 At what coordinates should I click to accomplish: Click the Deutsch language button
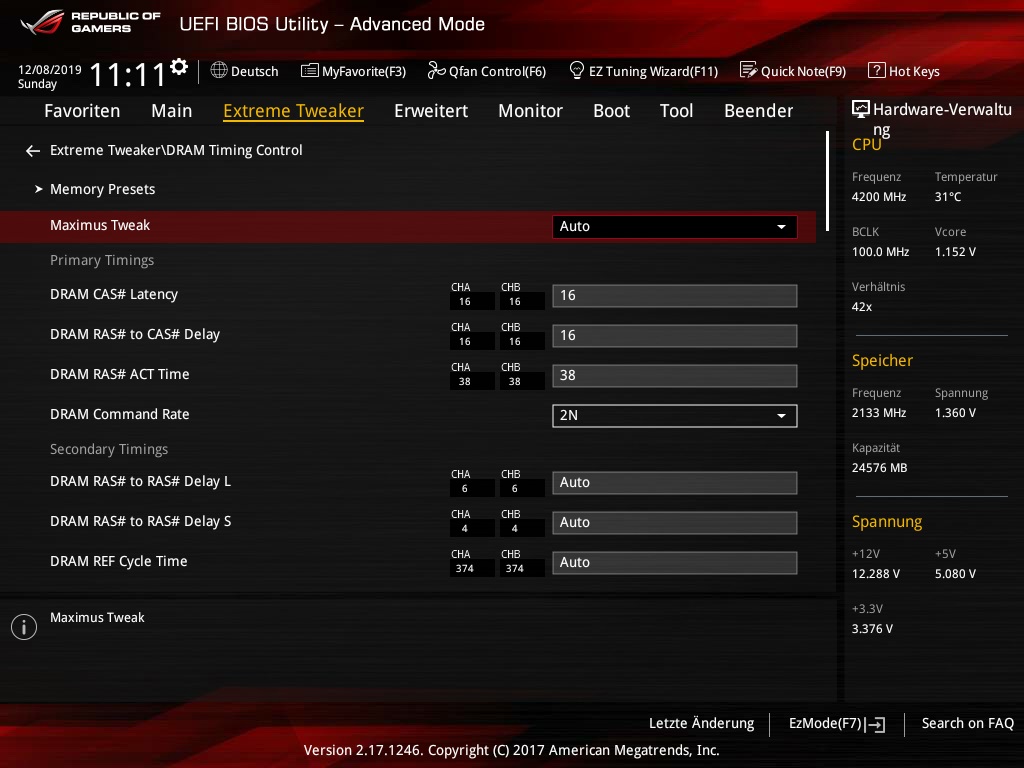pyautogui.click(x=244, y=71)
